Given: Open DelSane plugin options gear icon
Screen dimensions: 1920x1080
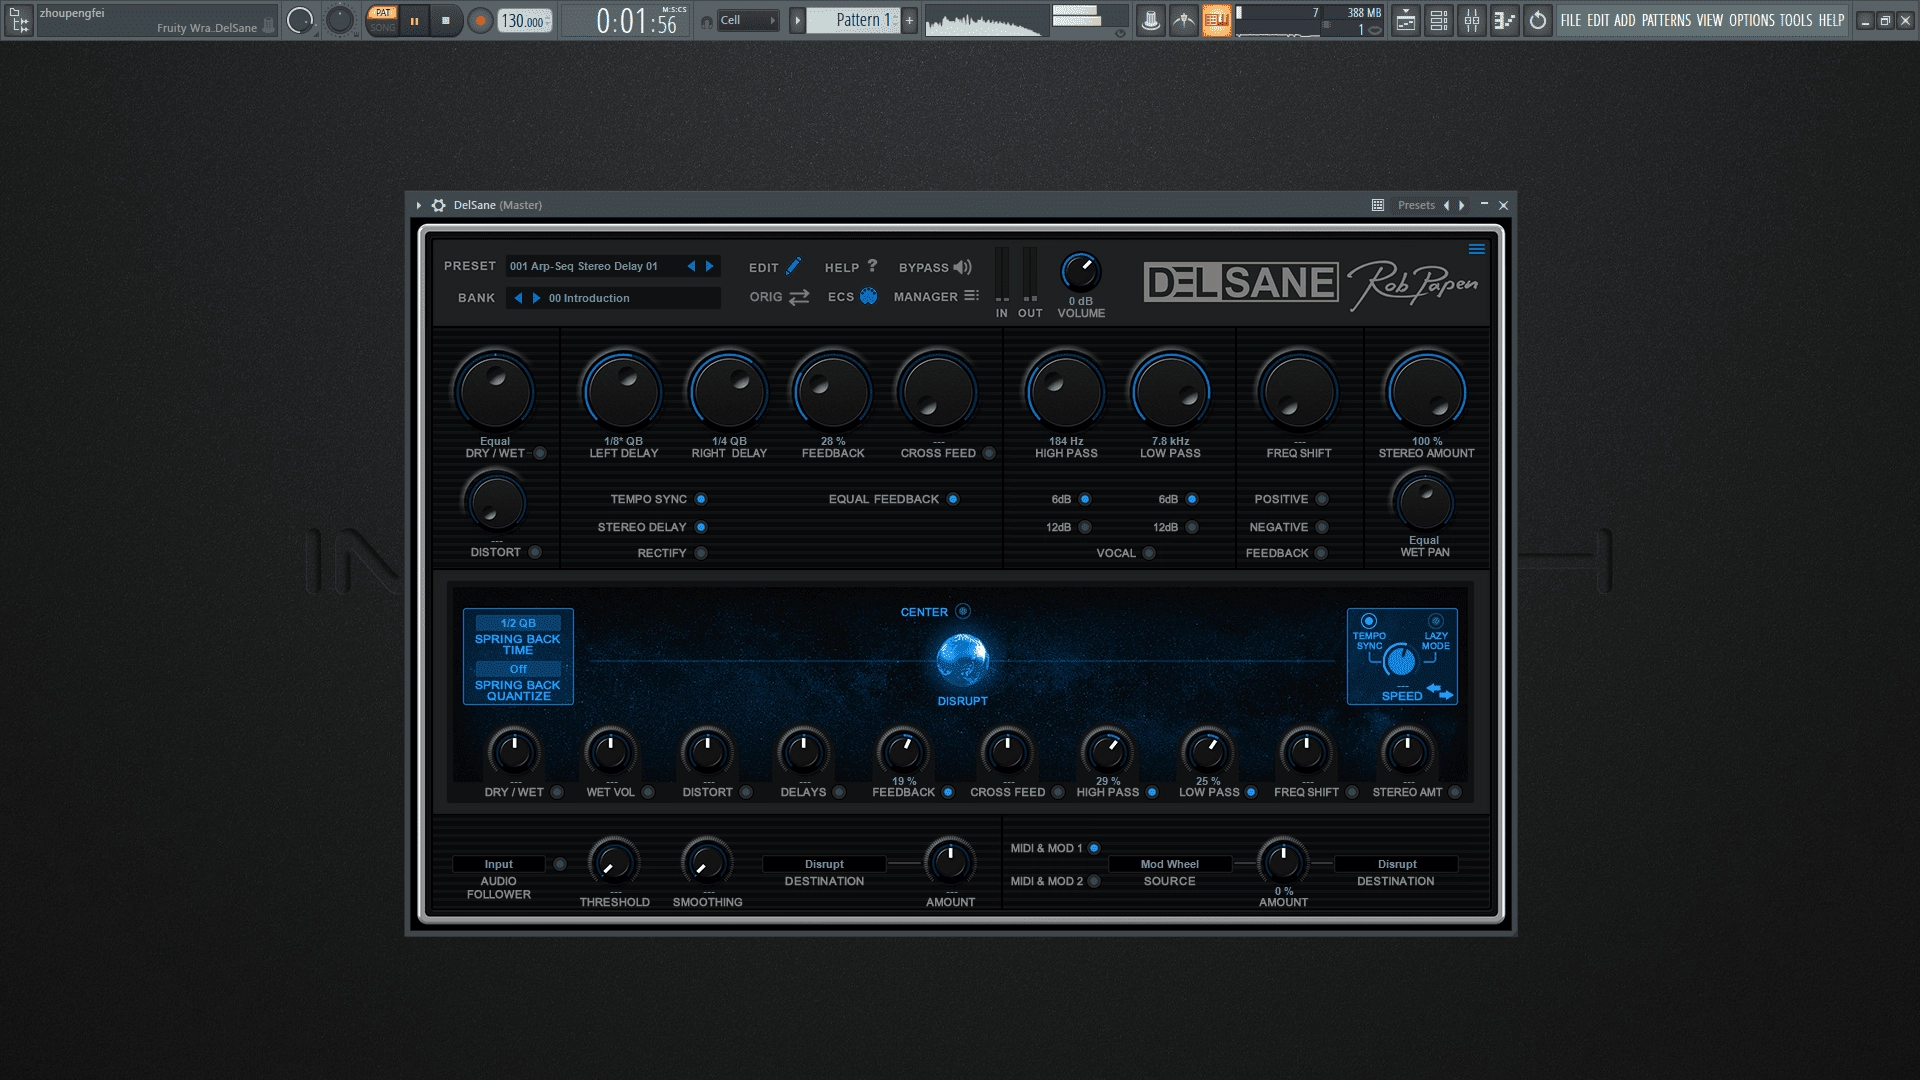Looking at the screenshot, I should 438,205.
